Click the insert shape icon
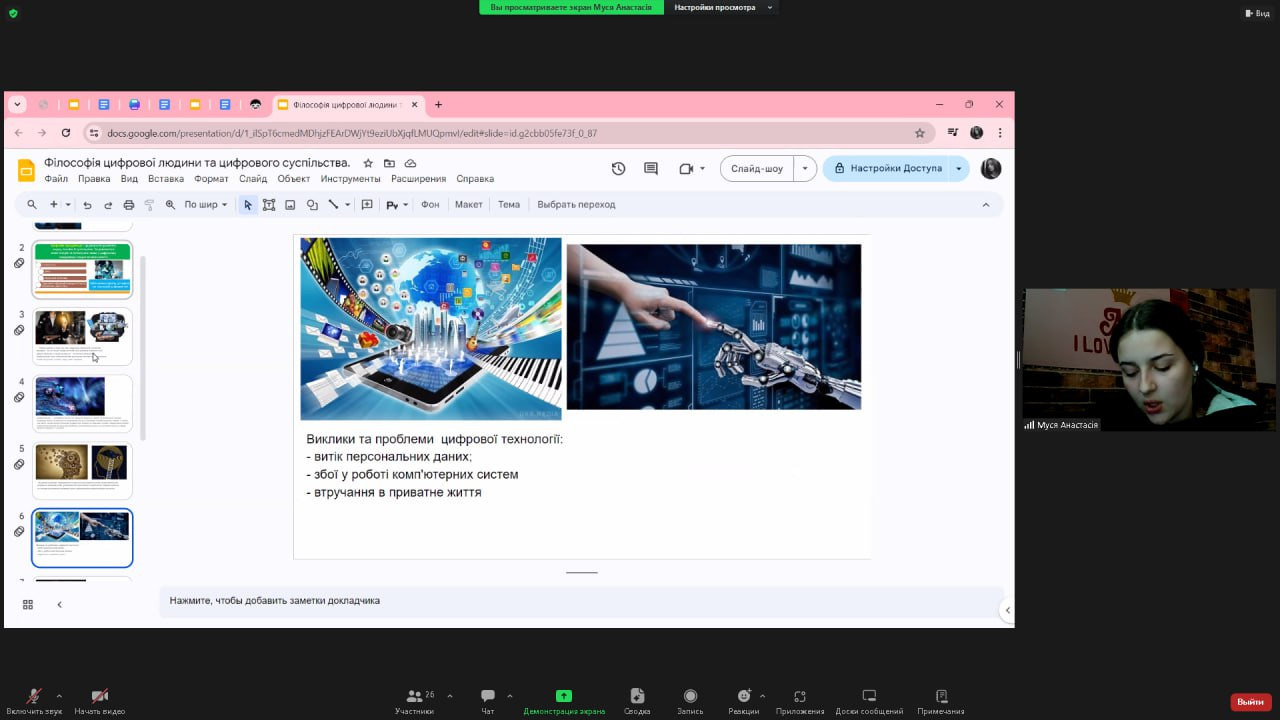This screenshot has height=720, width=1280. (x=312, y=205)
